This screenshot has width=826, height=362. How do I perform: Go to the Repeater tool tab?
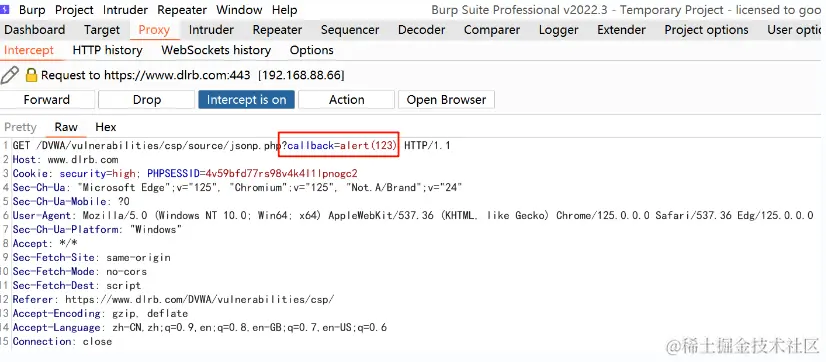pyautogui.click(x=278, y=30)
